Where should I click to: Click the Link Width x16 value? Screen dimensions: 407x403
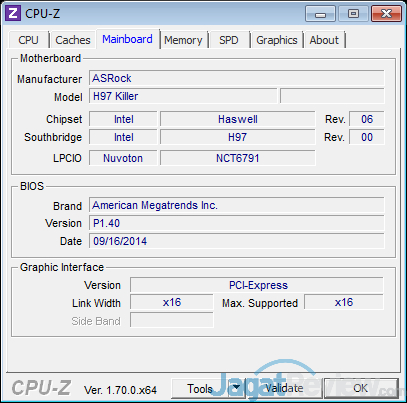pyautogui.click(x=172, y=303)
